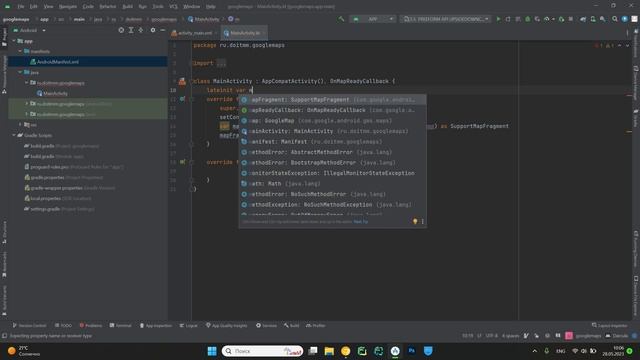Open Task View from taskbar
Image resolution: width=640 pixels, height=360 pixels.
point(313,351)
